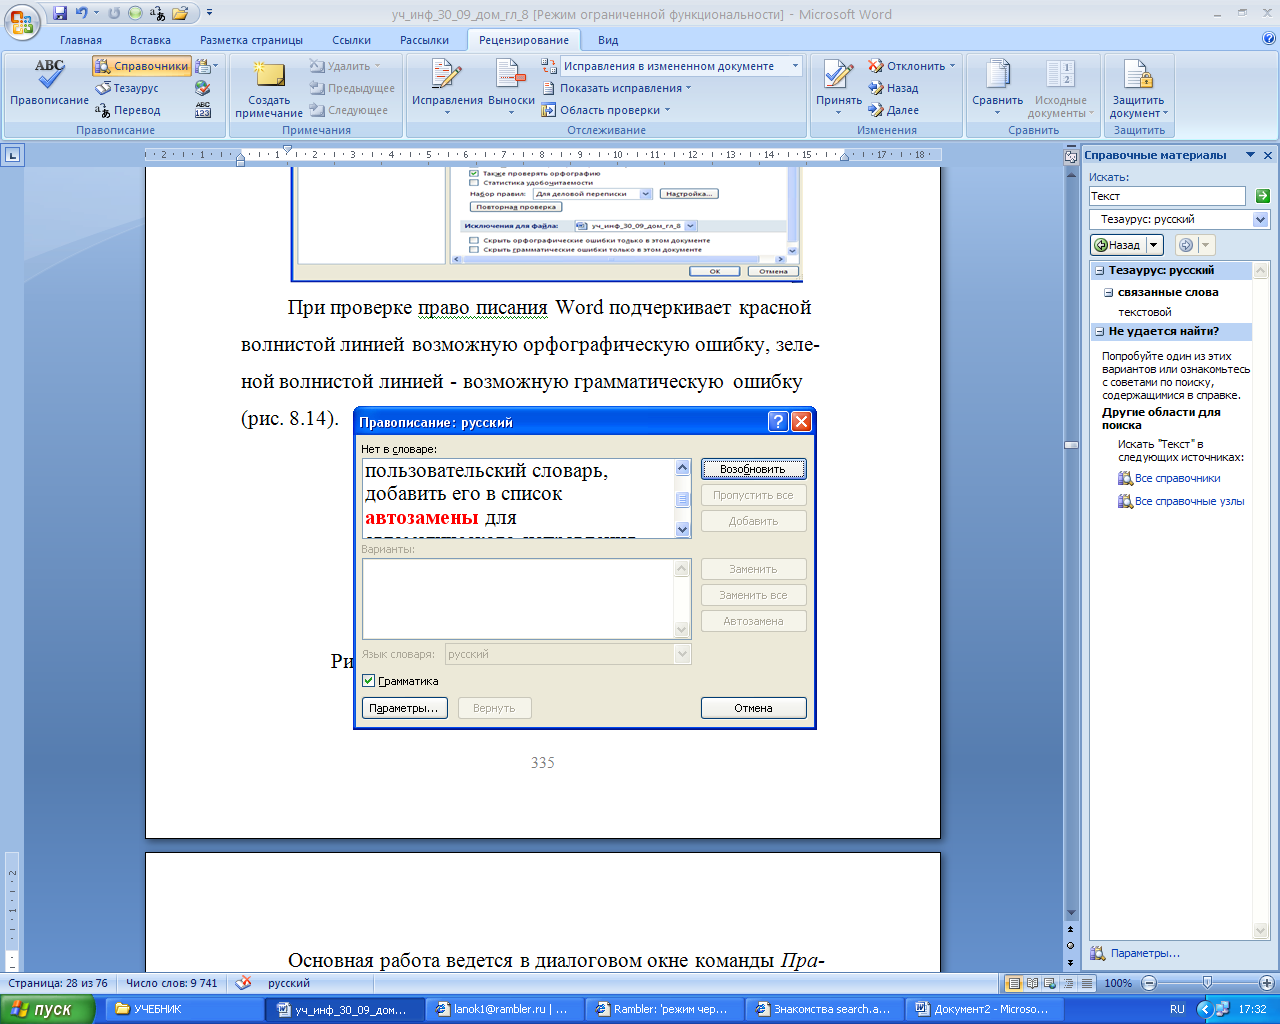Screen dimensions: 1280x1024
Task: Open the research pane options arrow
Action: click(1249, 155)
